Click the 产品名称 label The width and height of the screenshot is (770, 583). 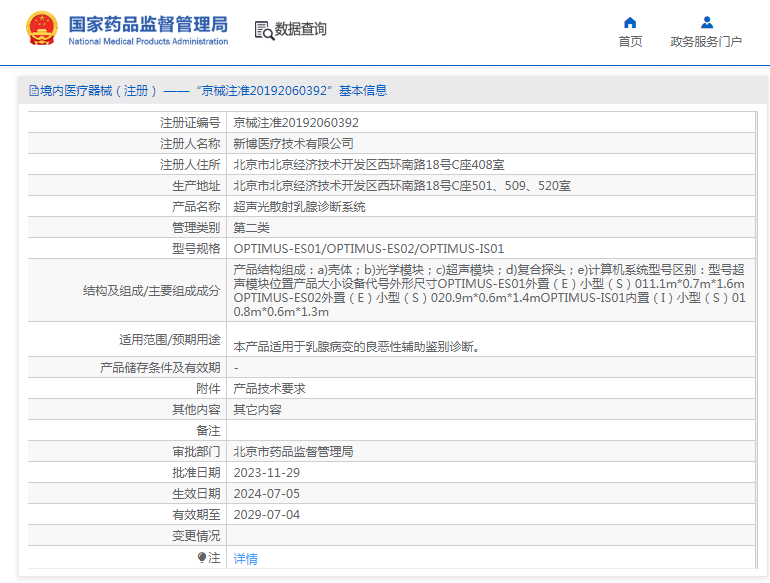pyautogui.click(x=196, y=207)
